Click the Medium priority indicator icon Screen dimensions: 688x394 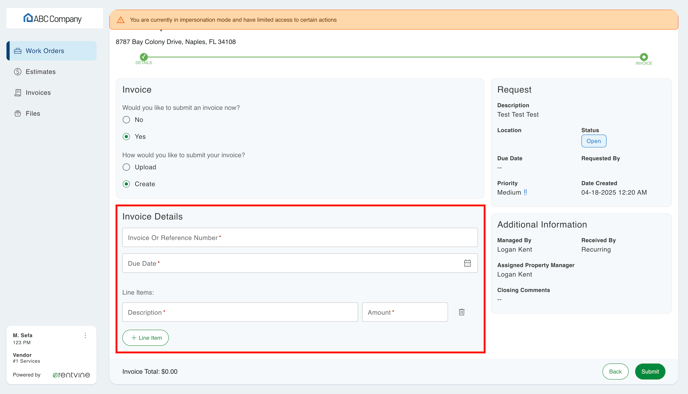[525, 192]
